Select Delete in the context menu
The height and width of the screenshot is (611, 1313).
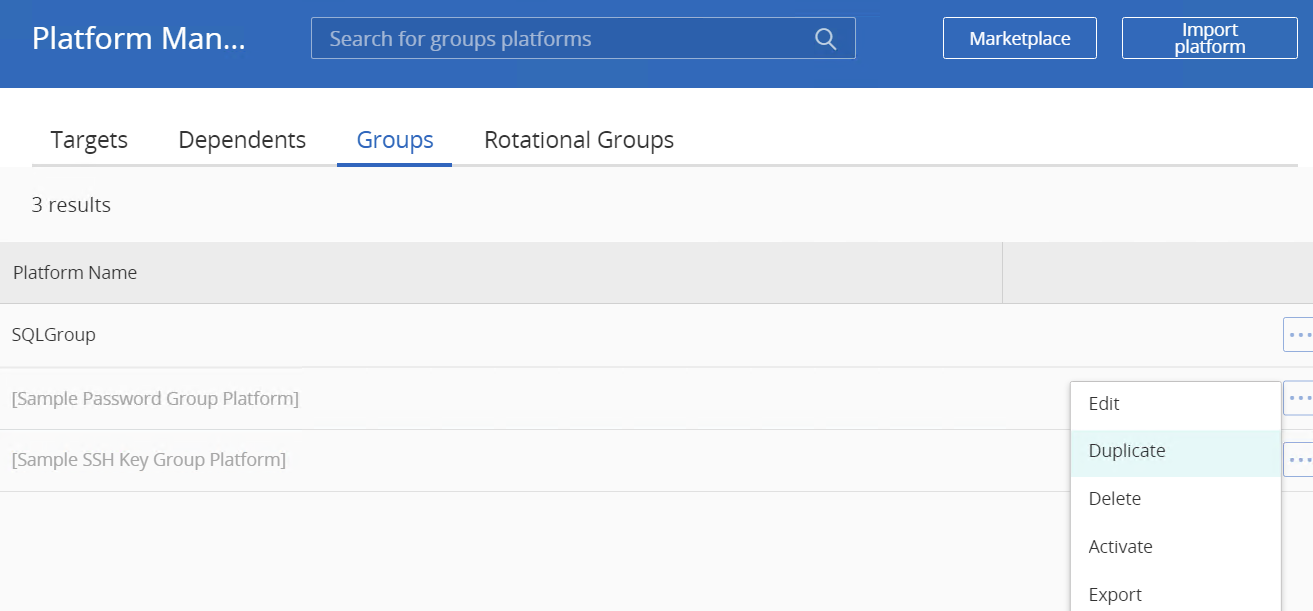click(1175, 499)
